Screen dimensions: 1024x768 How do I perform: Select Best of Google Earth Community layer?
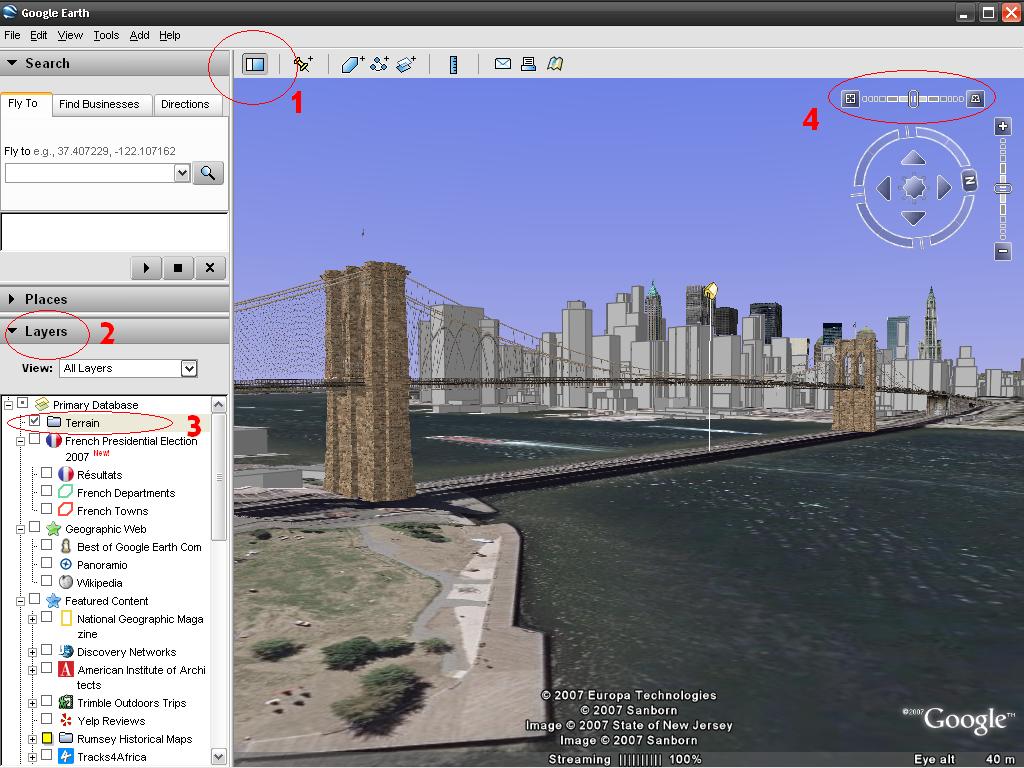tap(139, 547)
